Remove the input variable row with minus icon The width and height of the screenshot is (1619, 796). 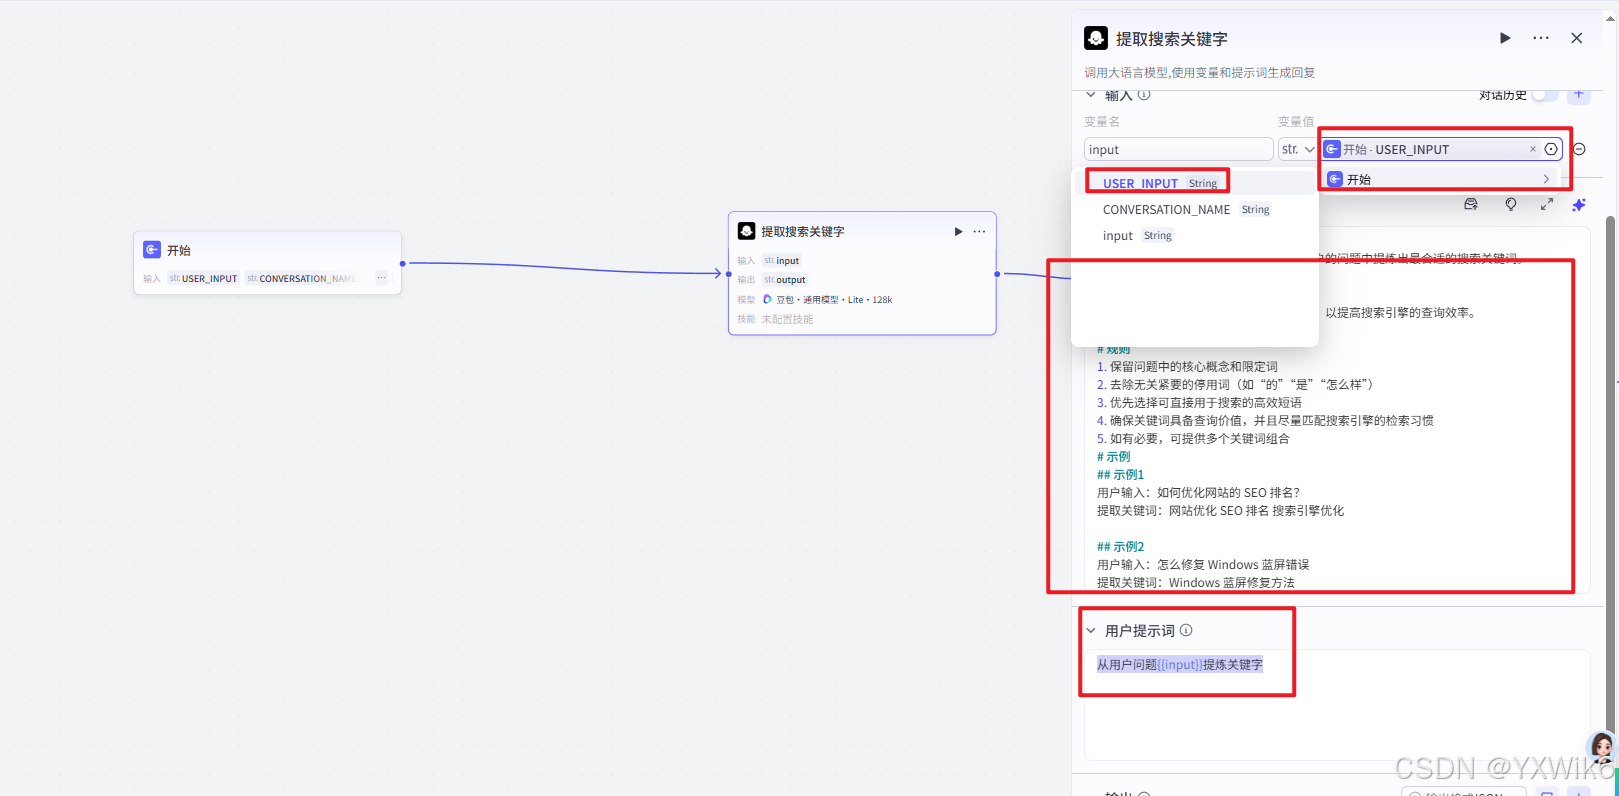pyautogui.click(x=1580, y=149)
